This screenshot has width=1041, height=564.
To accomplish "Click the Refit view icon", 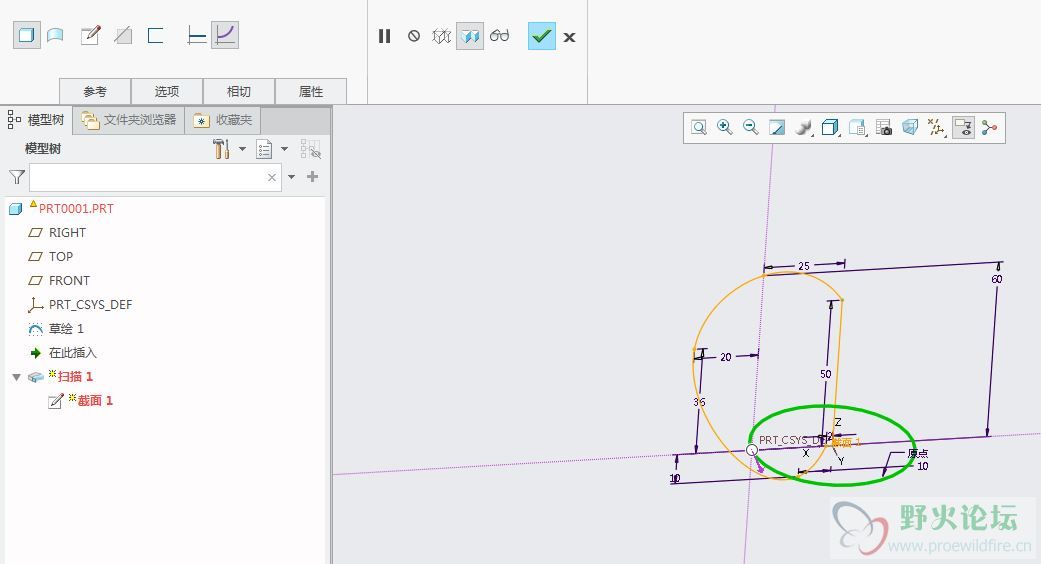I will coord(698,127).
